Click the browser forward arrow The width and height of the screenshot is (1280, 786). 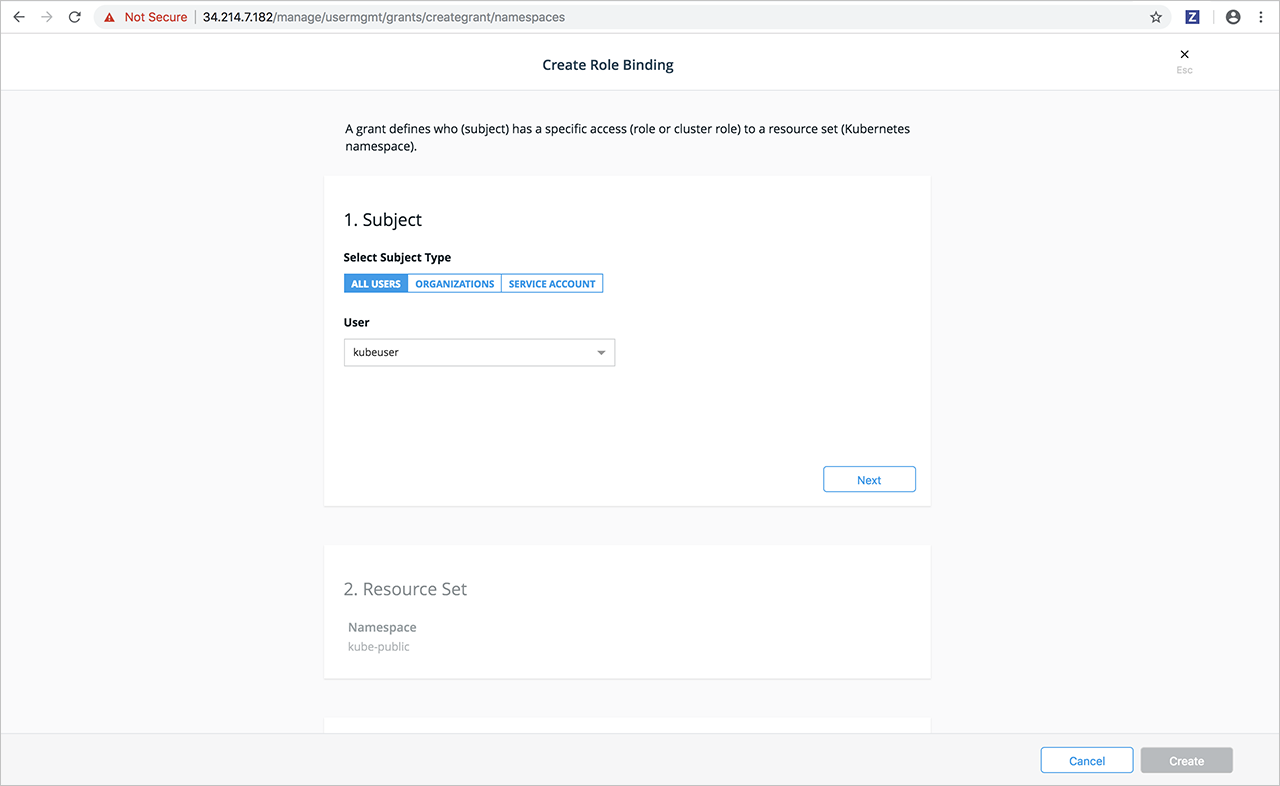pyautogui.click(x=46, y=17)
